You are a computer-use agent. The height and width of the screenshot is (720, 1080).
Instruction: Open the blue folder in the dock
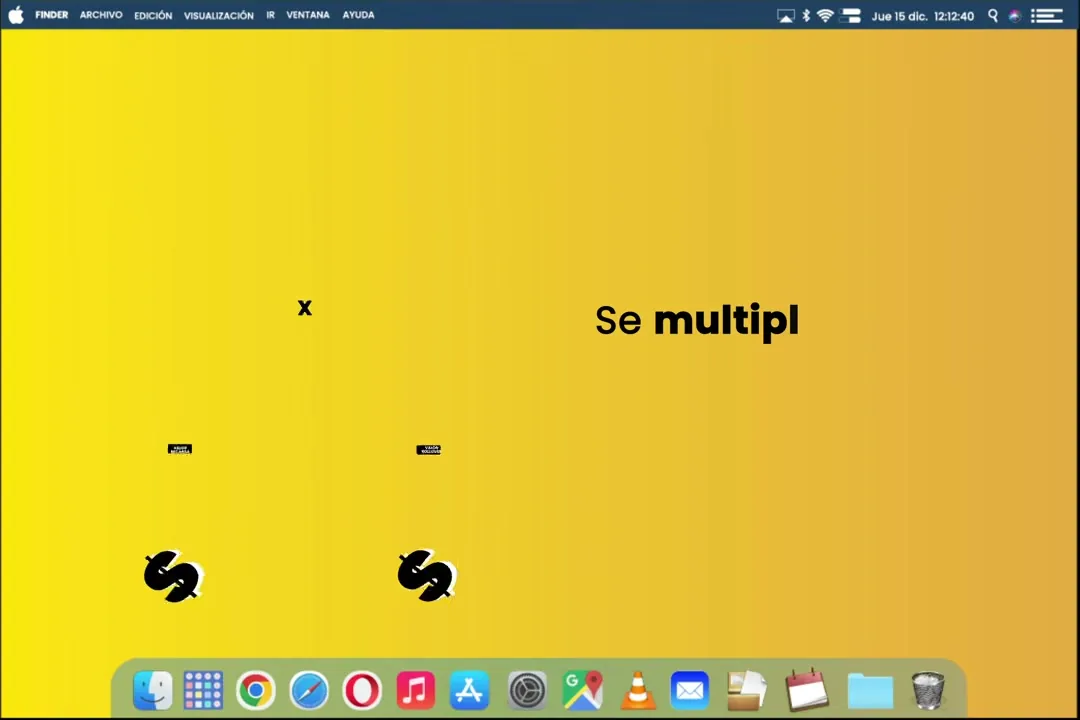click(x=870, y=690)
